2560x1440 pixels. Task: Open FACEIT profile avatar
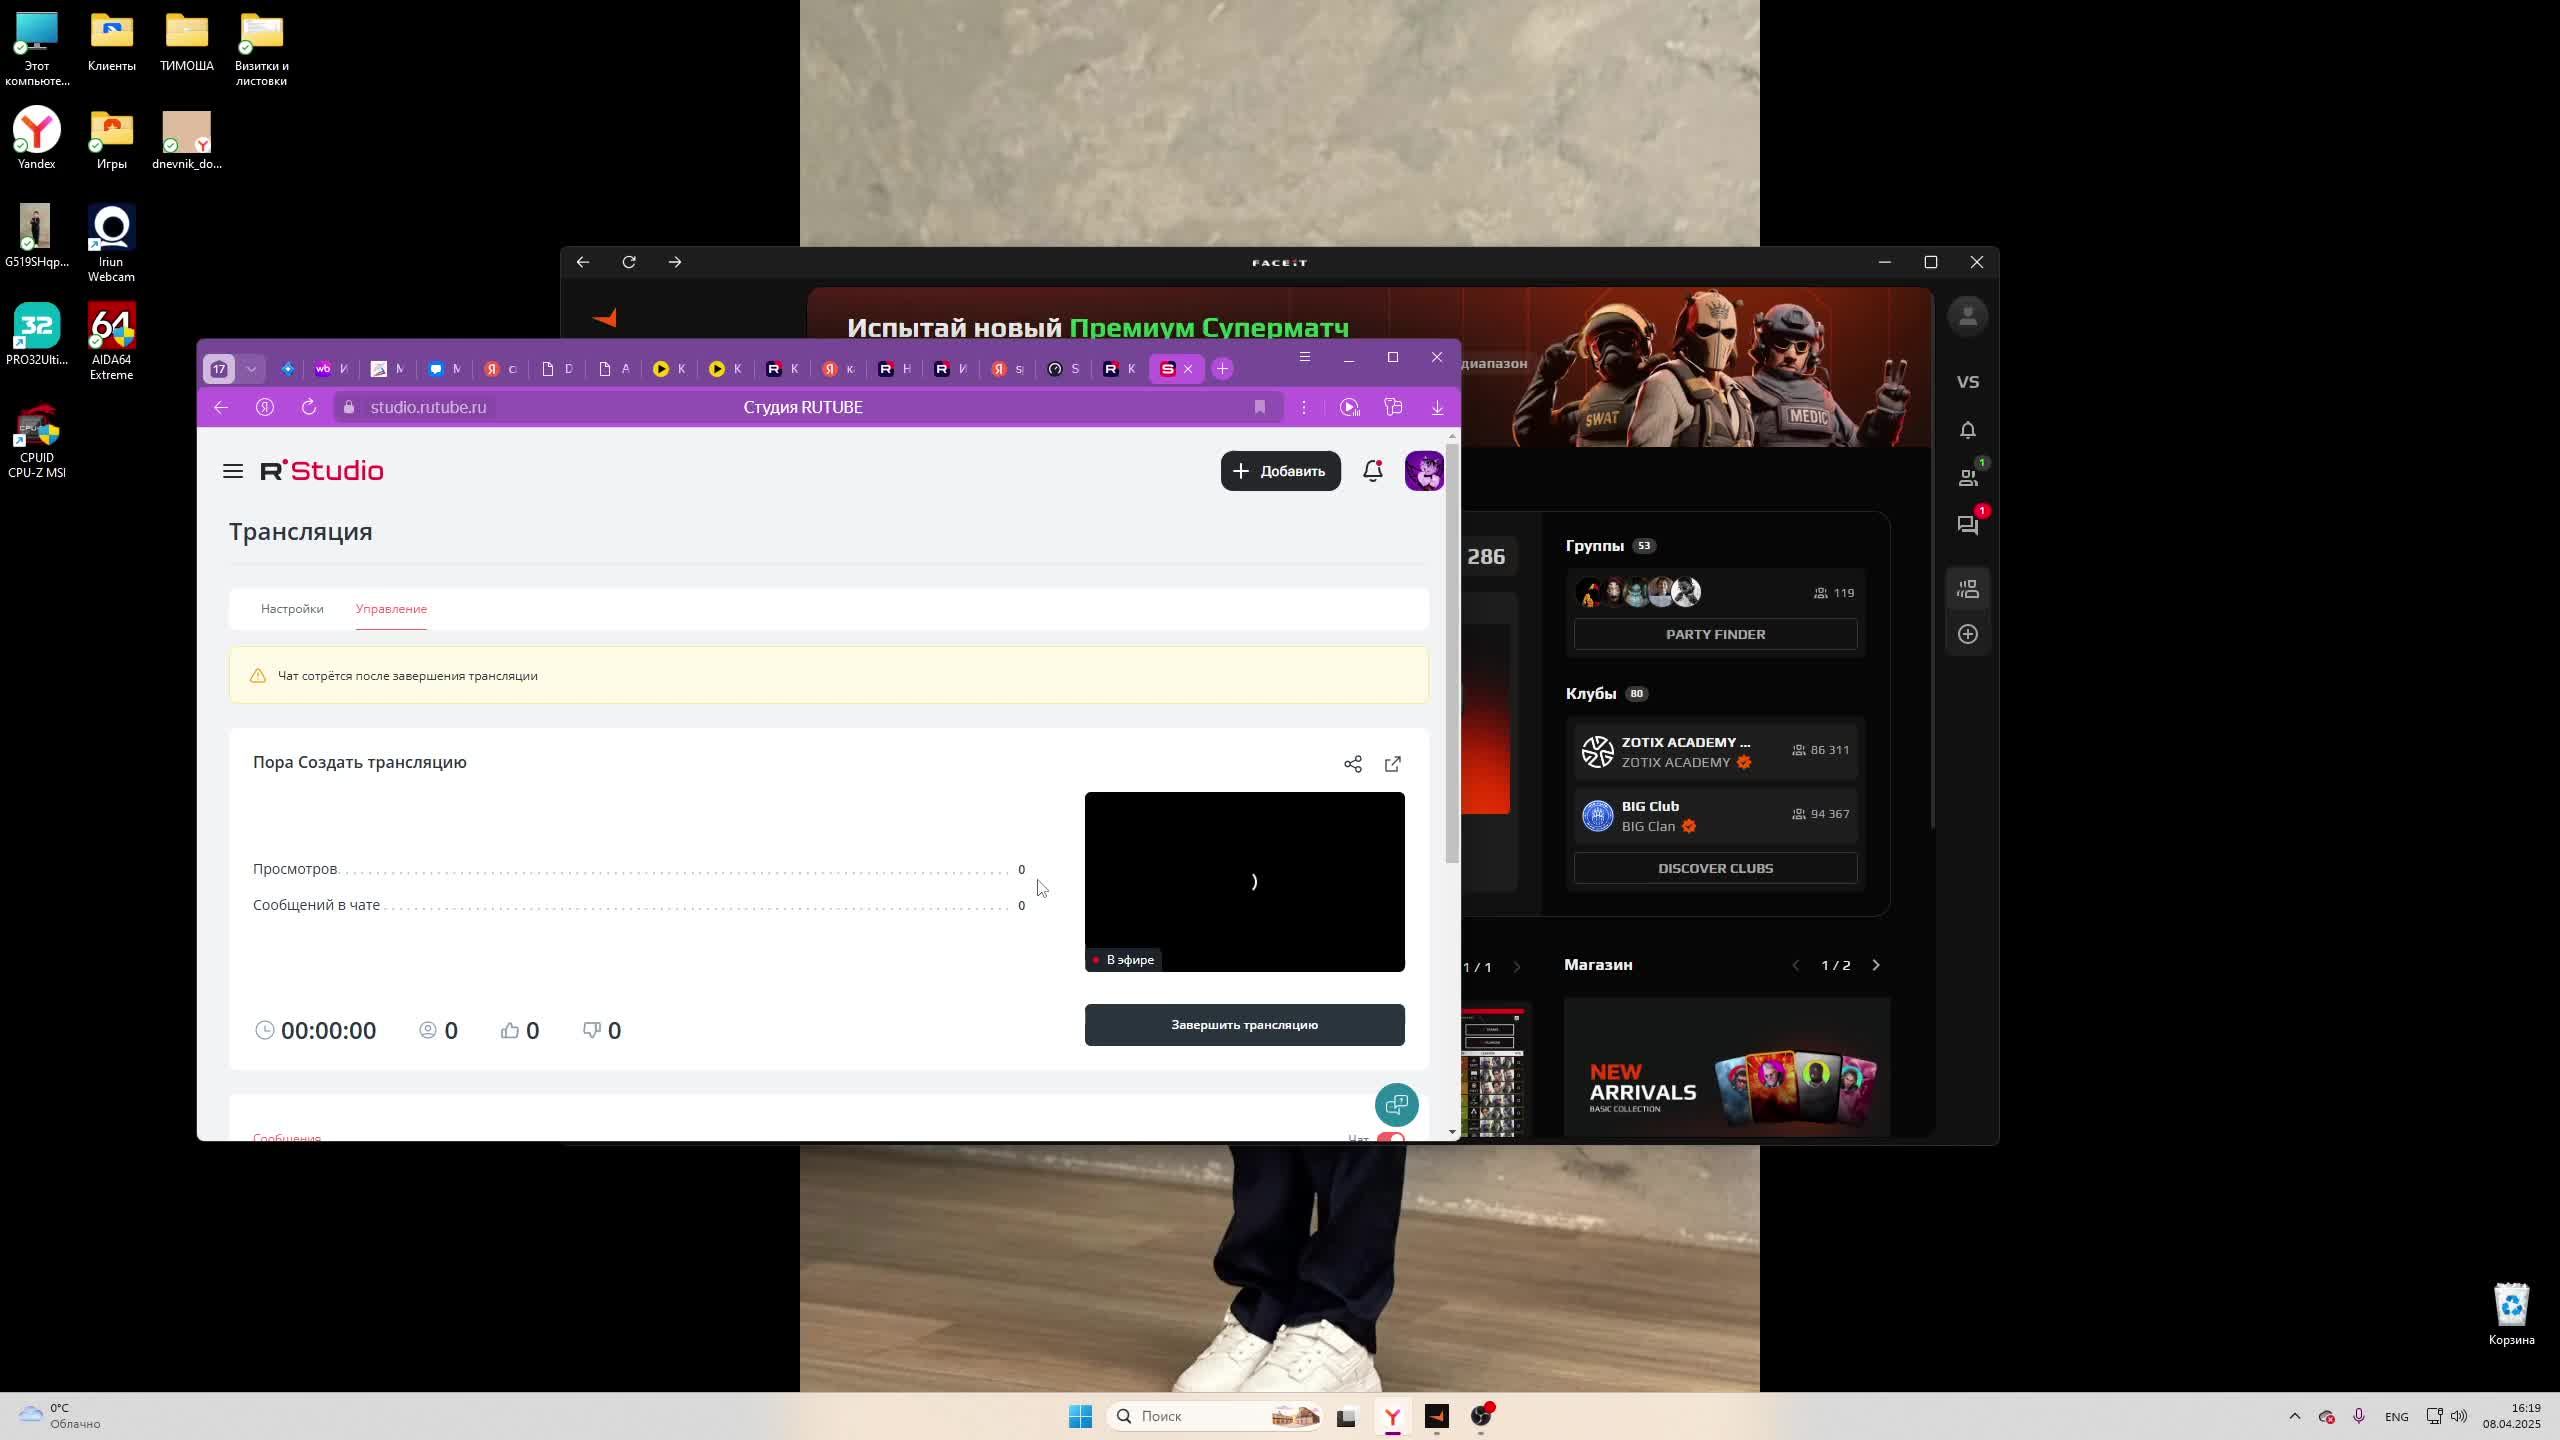click(x=1968, y=317)
